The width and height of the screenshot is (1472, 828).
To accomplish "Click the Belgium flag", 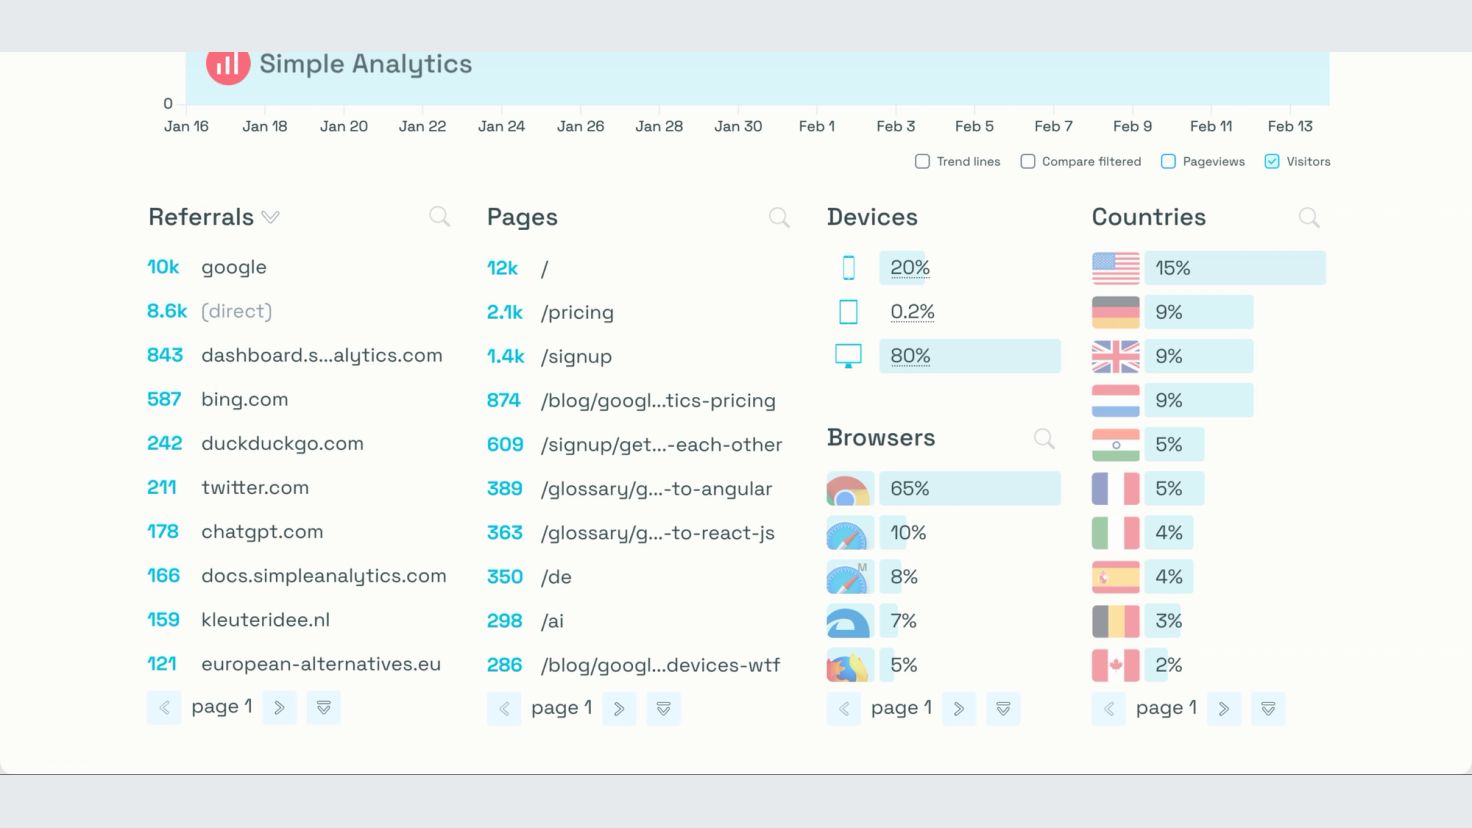I will point(1116,621).
